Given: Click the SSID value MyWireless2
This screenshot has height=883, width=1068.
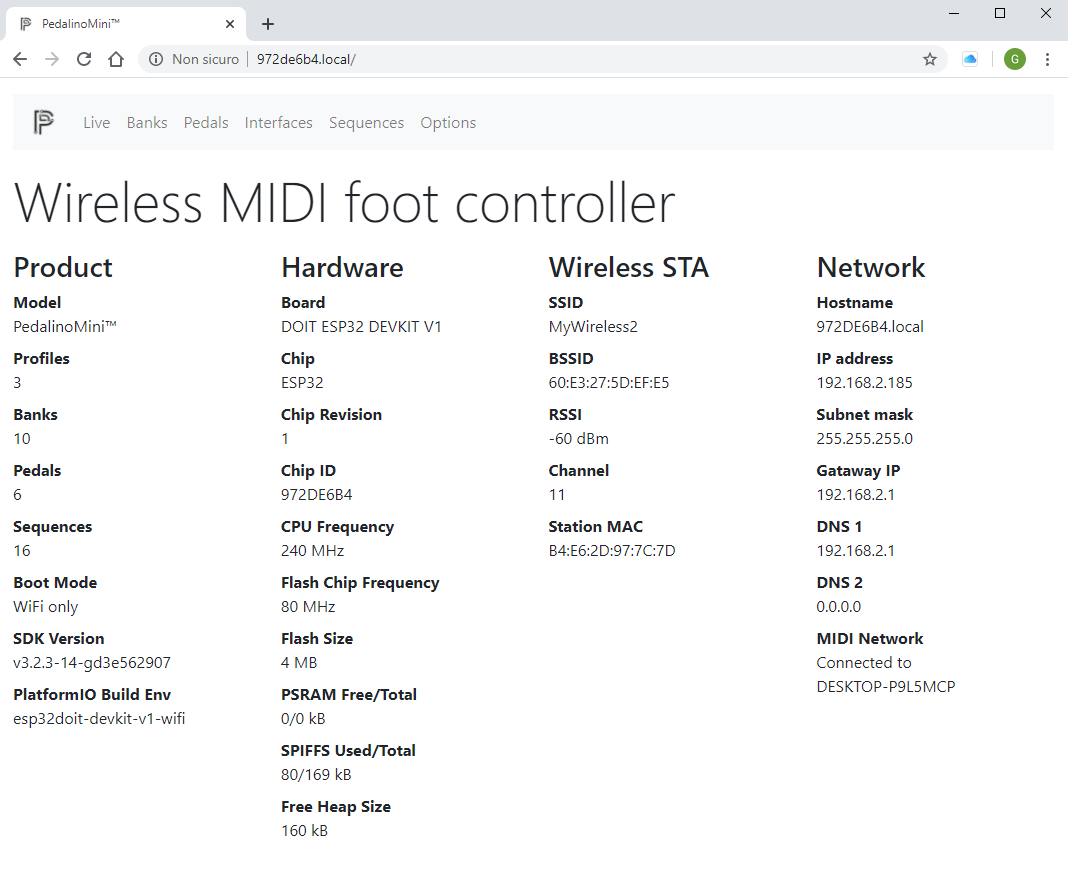Looking at the screenshot, I should (593, 327).
